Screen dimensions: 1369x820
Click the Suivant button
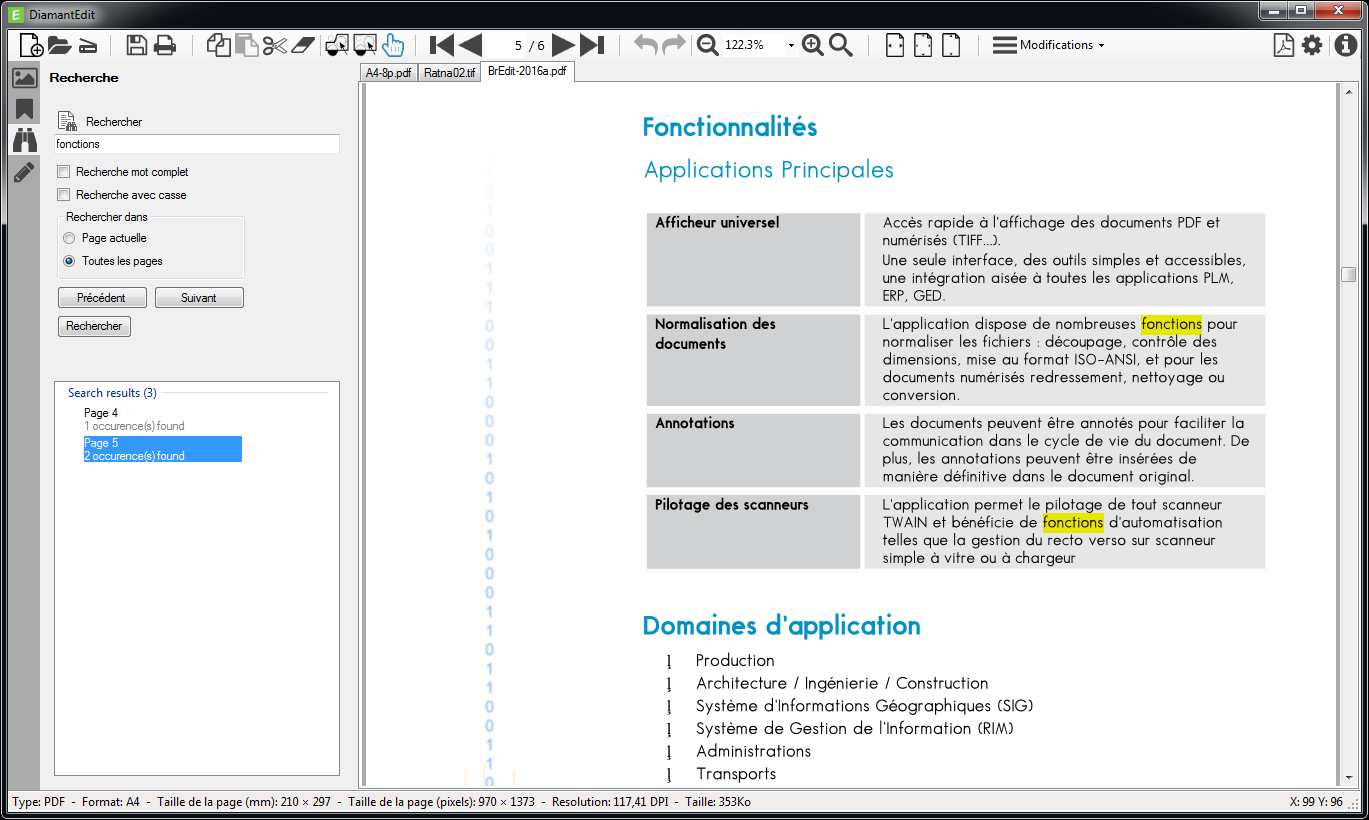point(199,298)
